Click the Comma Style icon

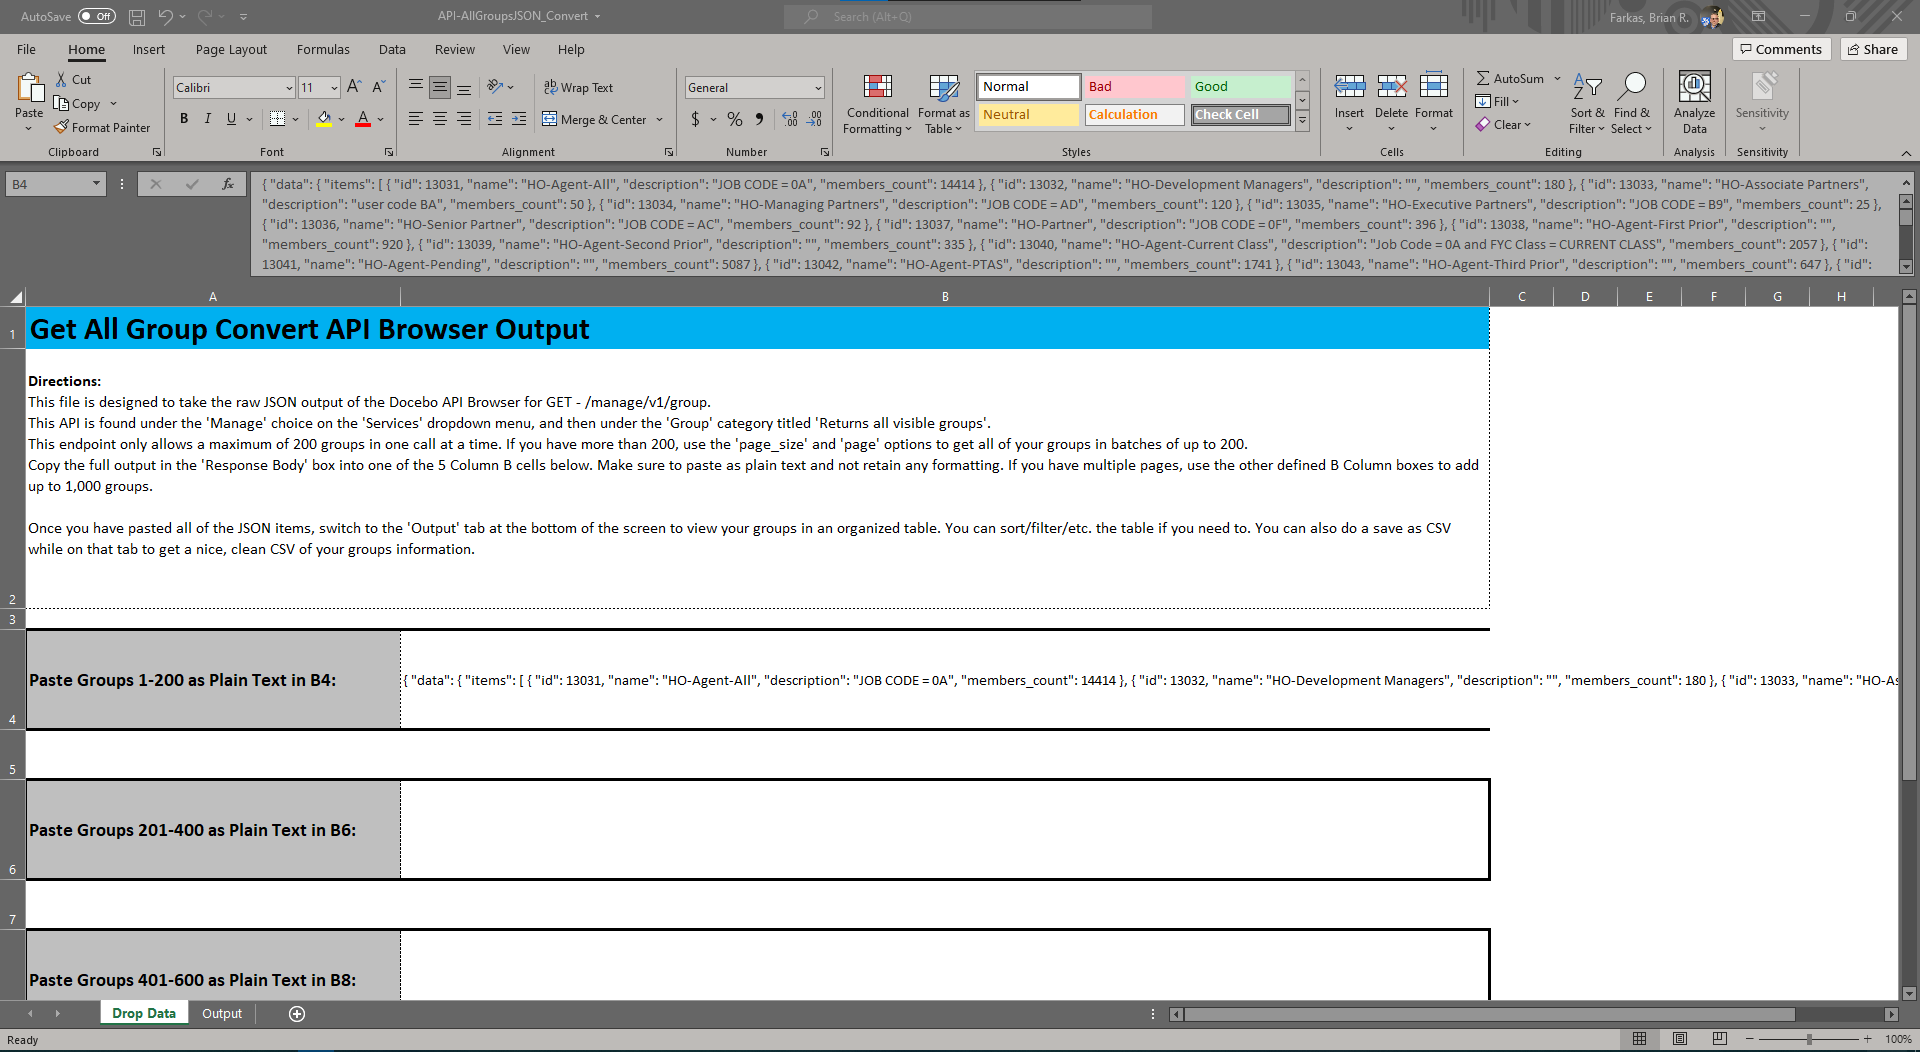click(760, 119)
